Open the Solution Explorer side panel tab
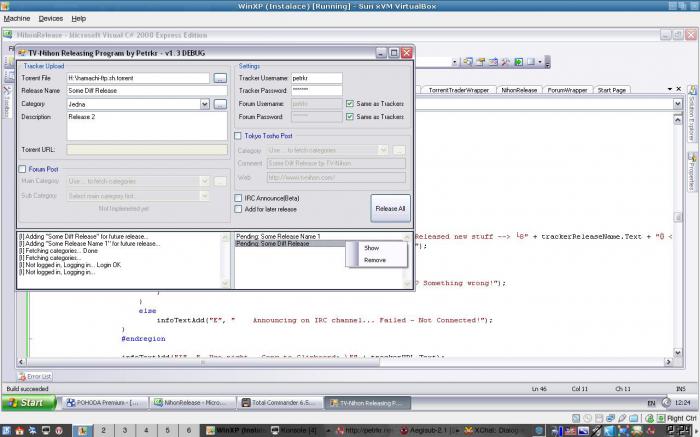This screenshot has height=437, width=700. point(692,114)
